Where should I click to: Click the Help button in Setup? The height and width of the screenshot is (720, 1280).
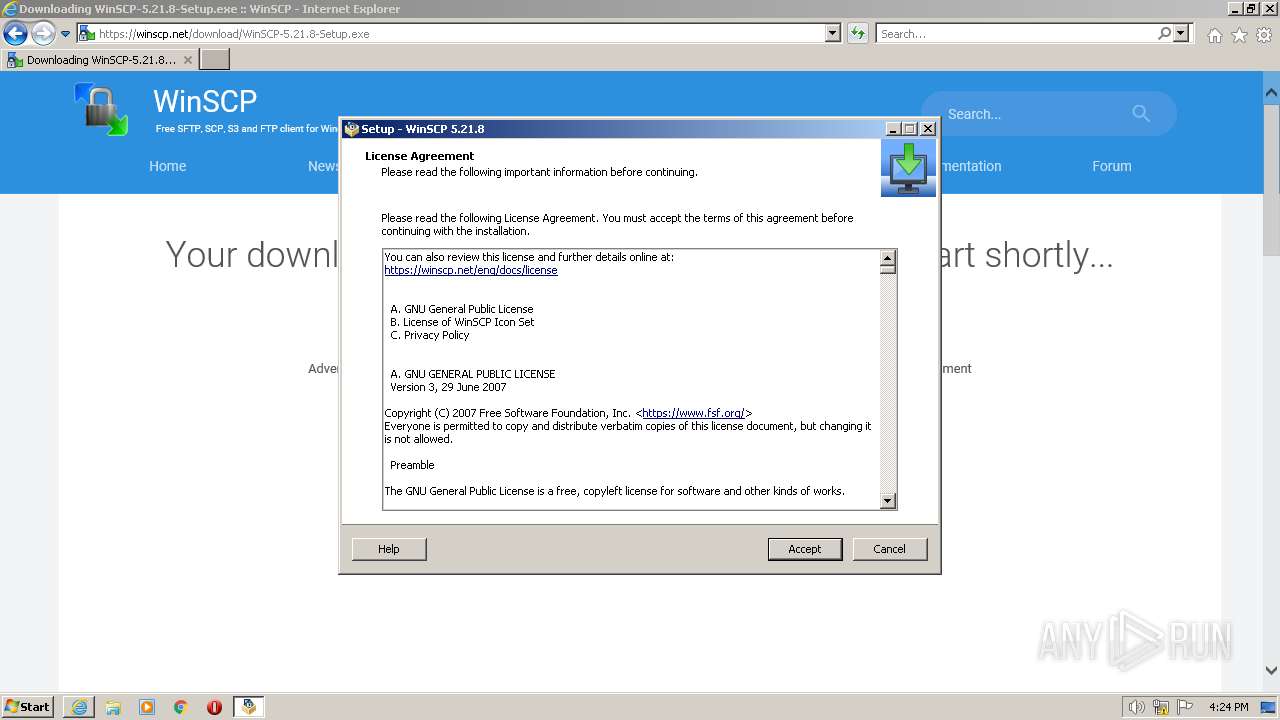coord(389,549)
